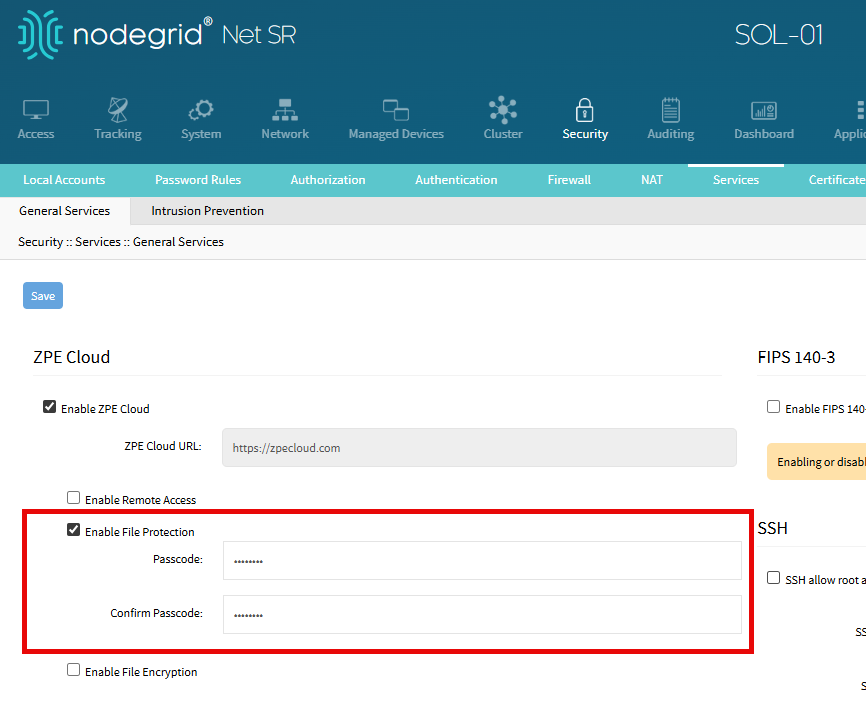This screenshot has height=714, width=866.
Task: Click into the Passcode field
Action: [481, 561]
